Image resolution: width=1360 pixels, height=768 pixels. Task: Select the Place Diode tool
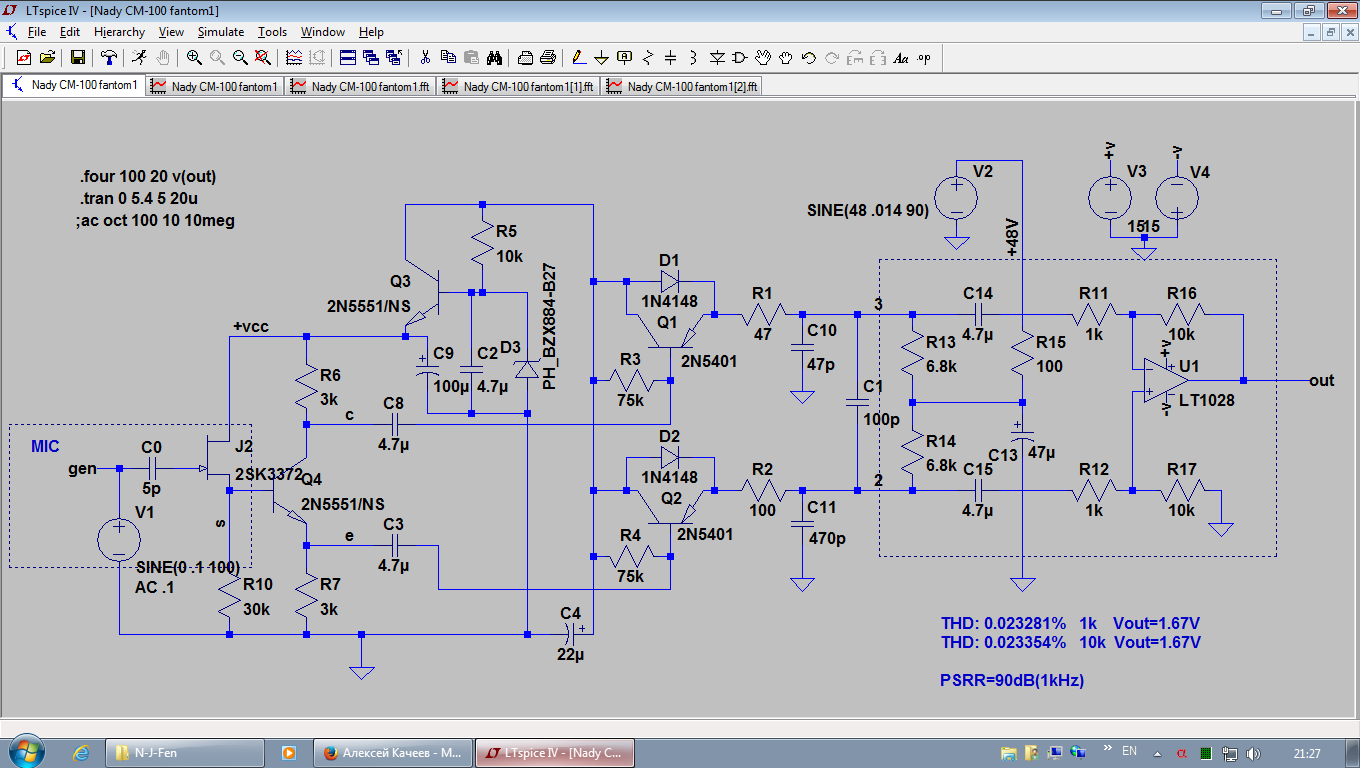click(717, 57)
